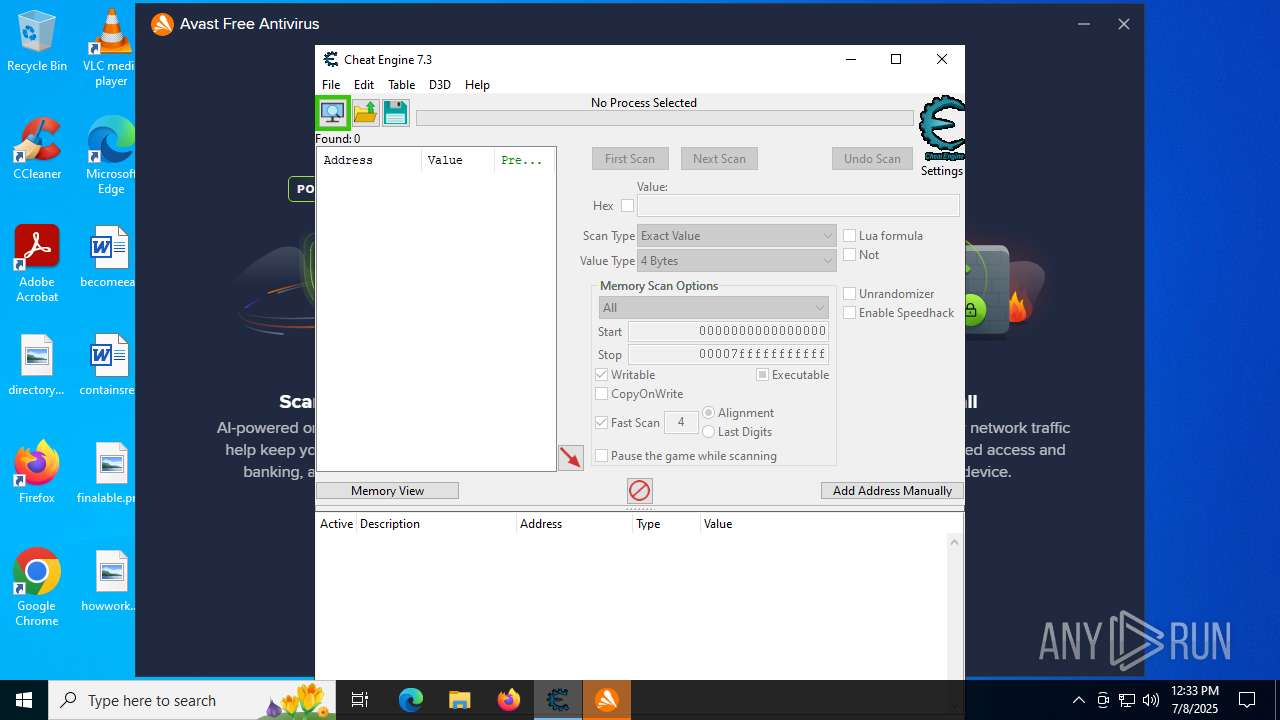Click the open table folder icon
Viewport: 1280px width, 720px height.
click(x=365, y=112)
